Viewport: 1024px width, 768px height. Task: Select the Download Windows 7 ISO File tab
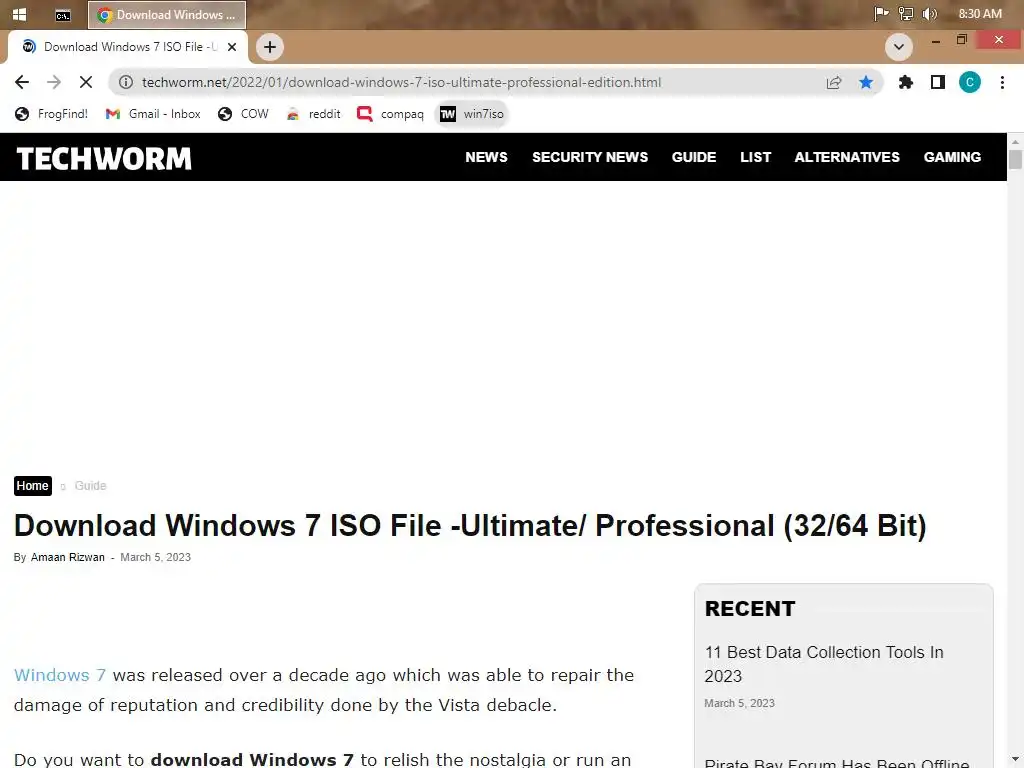tap(127, 47)
